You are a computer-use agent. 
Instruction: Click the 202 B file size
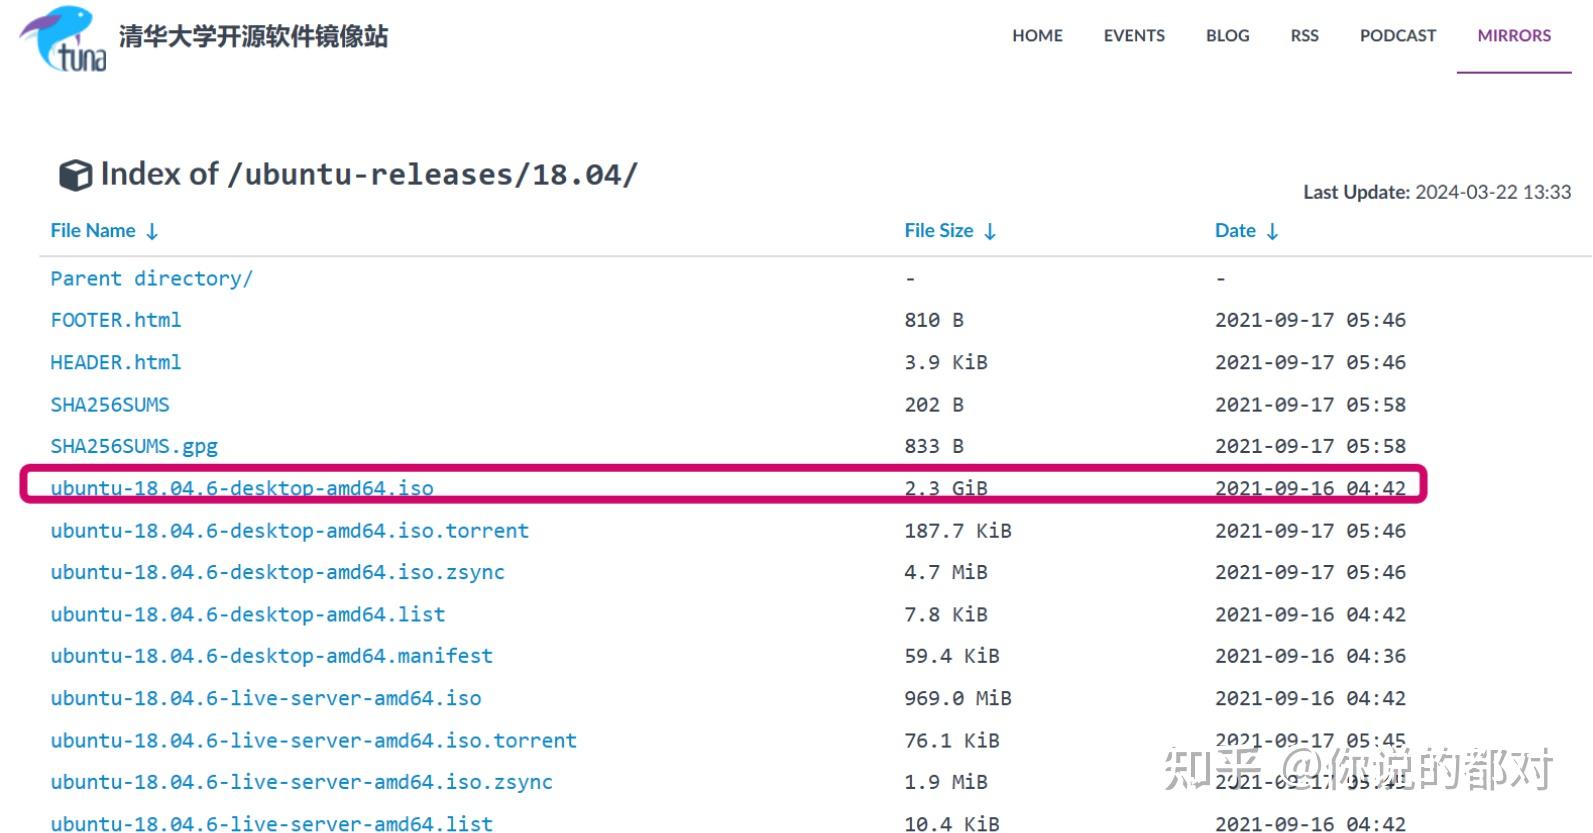(x=934, y=405)
